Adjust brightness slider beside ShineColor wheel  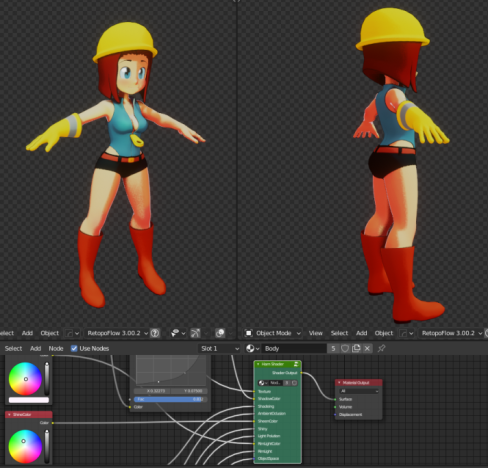point(47,446)
